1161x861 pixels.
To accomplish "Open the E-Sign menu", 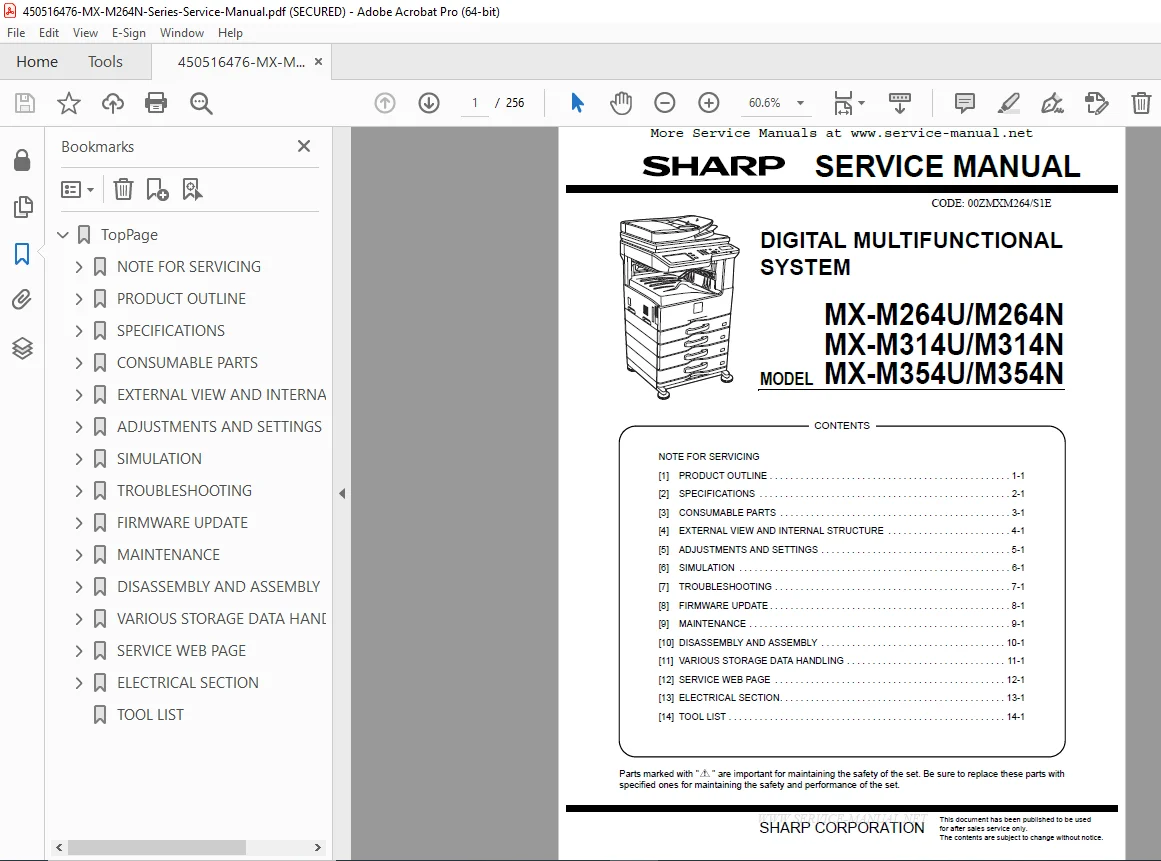I will [x=129, y=33].
